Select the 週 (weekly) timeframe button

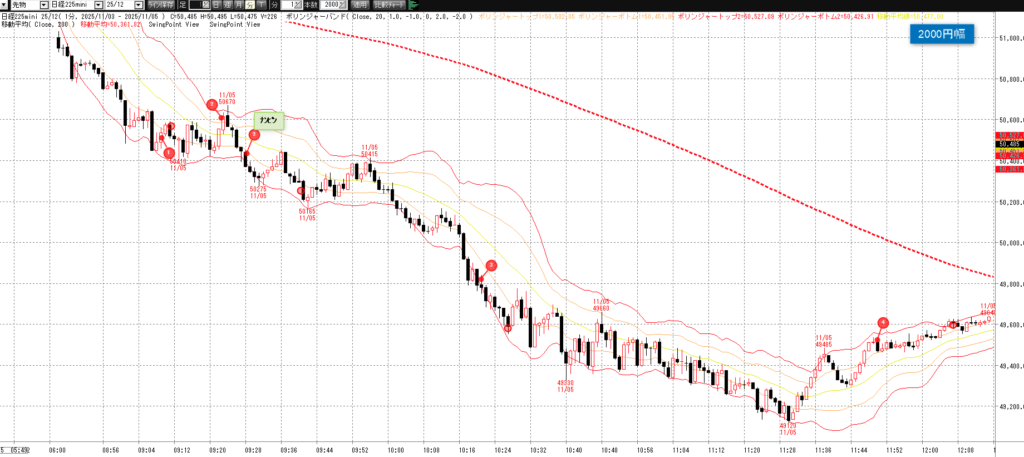point(228,5)
